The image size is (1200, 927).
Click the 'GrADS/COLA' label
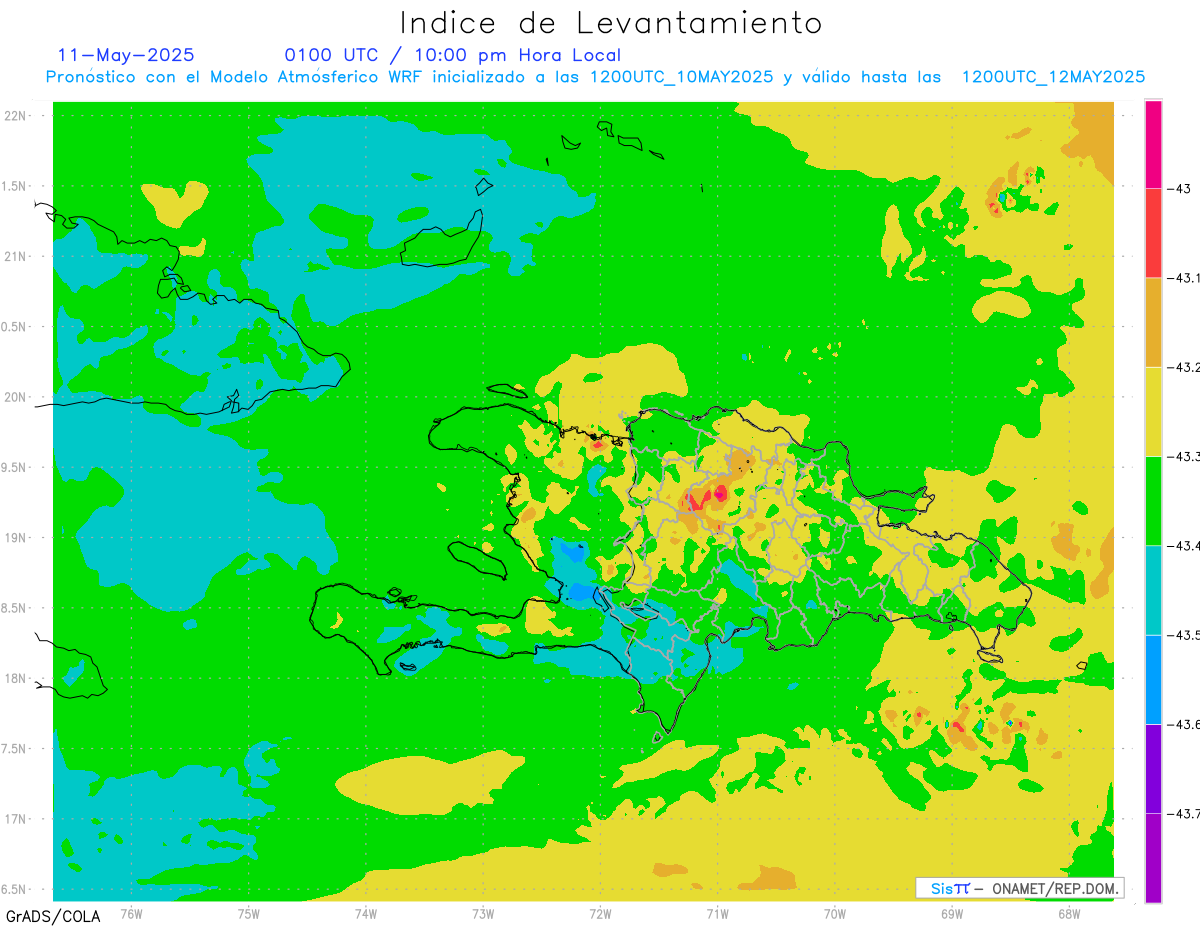(x=53, y=916)
